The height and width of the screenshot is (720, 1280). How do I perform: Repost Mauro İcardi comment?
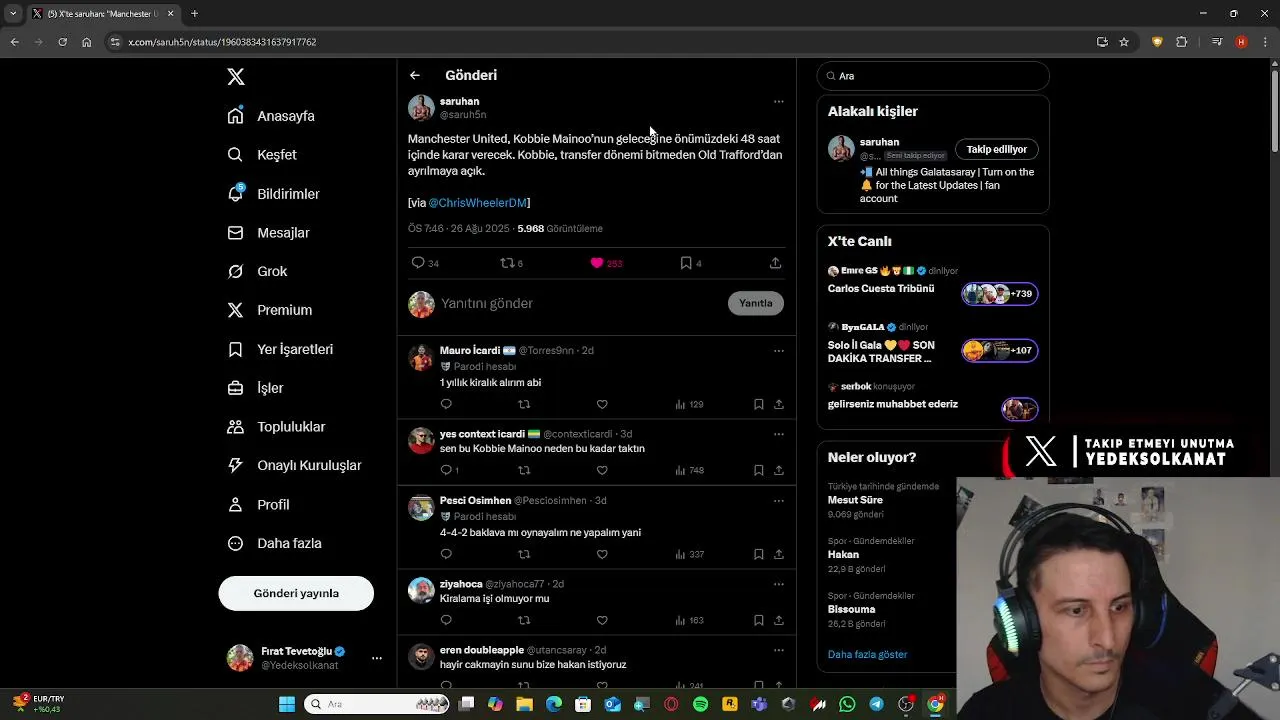[x=524, y=405]
